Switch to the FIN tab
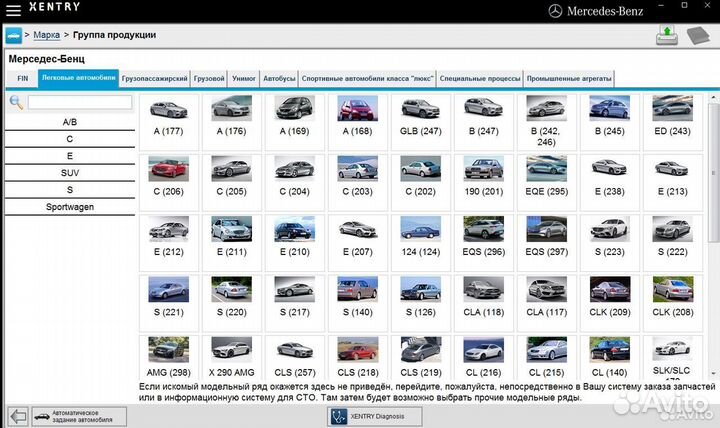The width and height of the screenshot is (720, 428). coord(22,79)
